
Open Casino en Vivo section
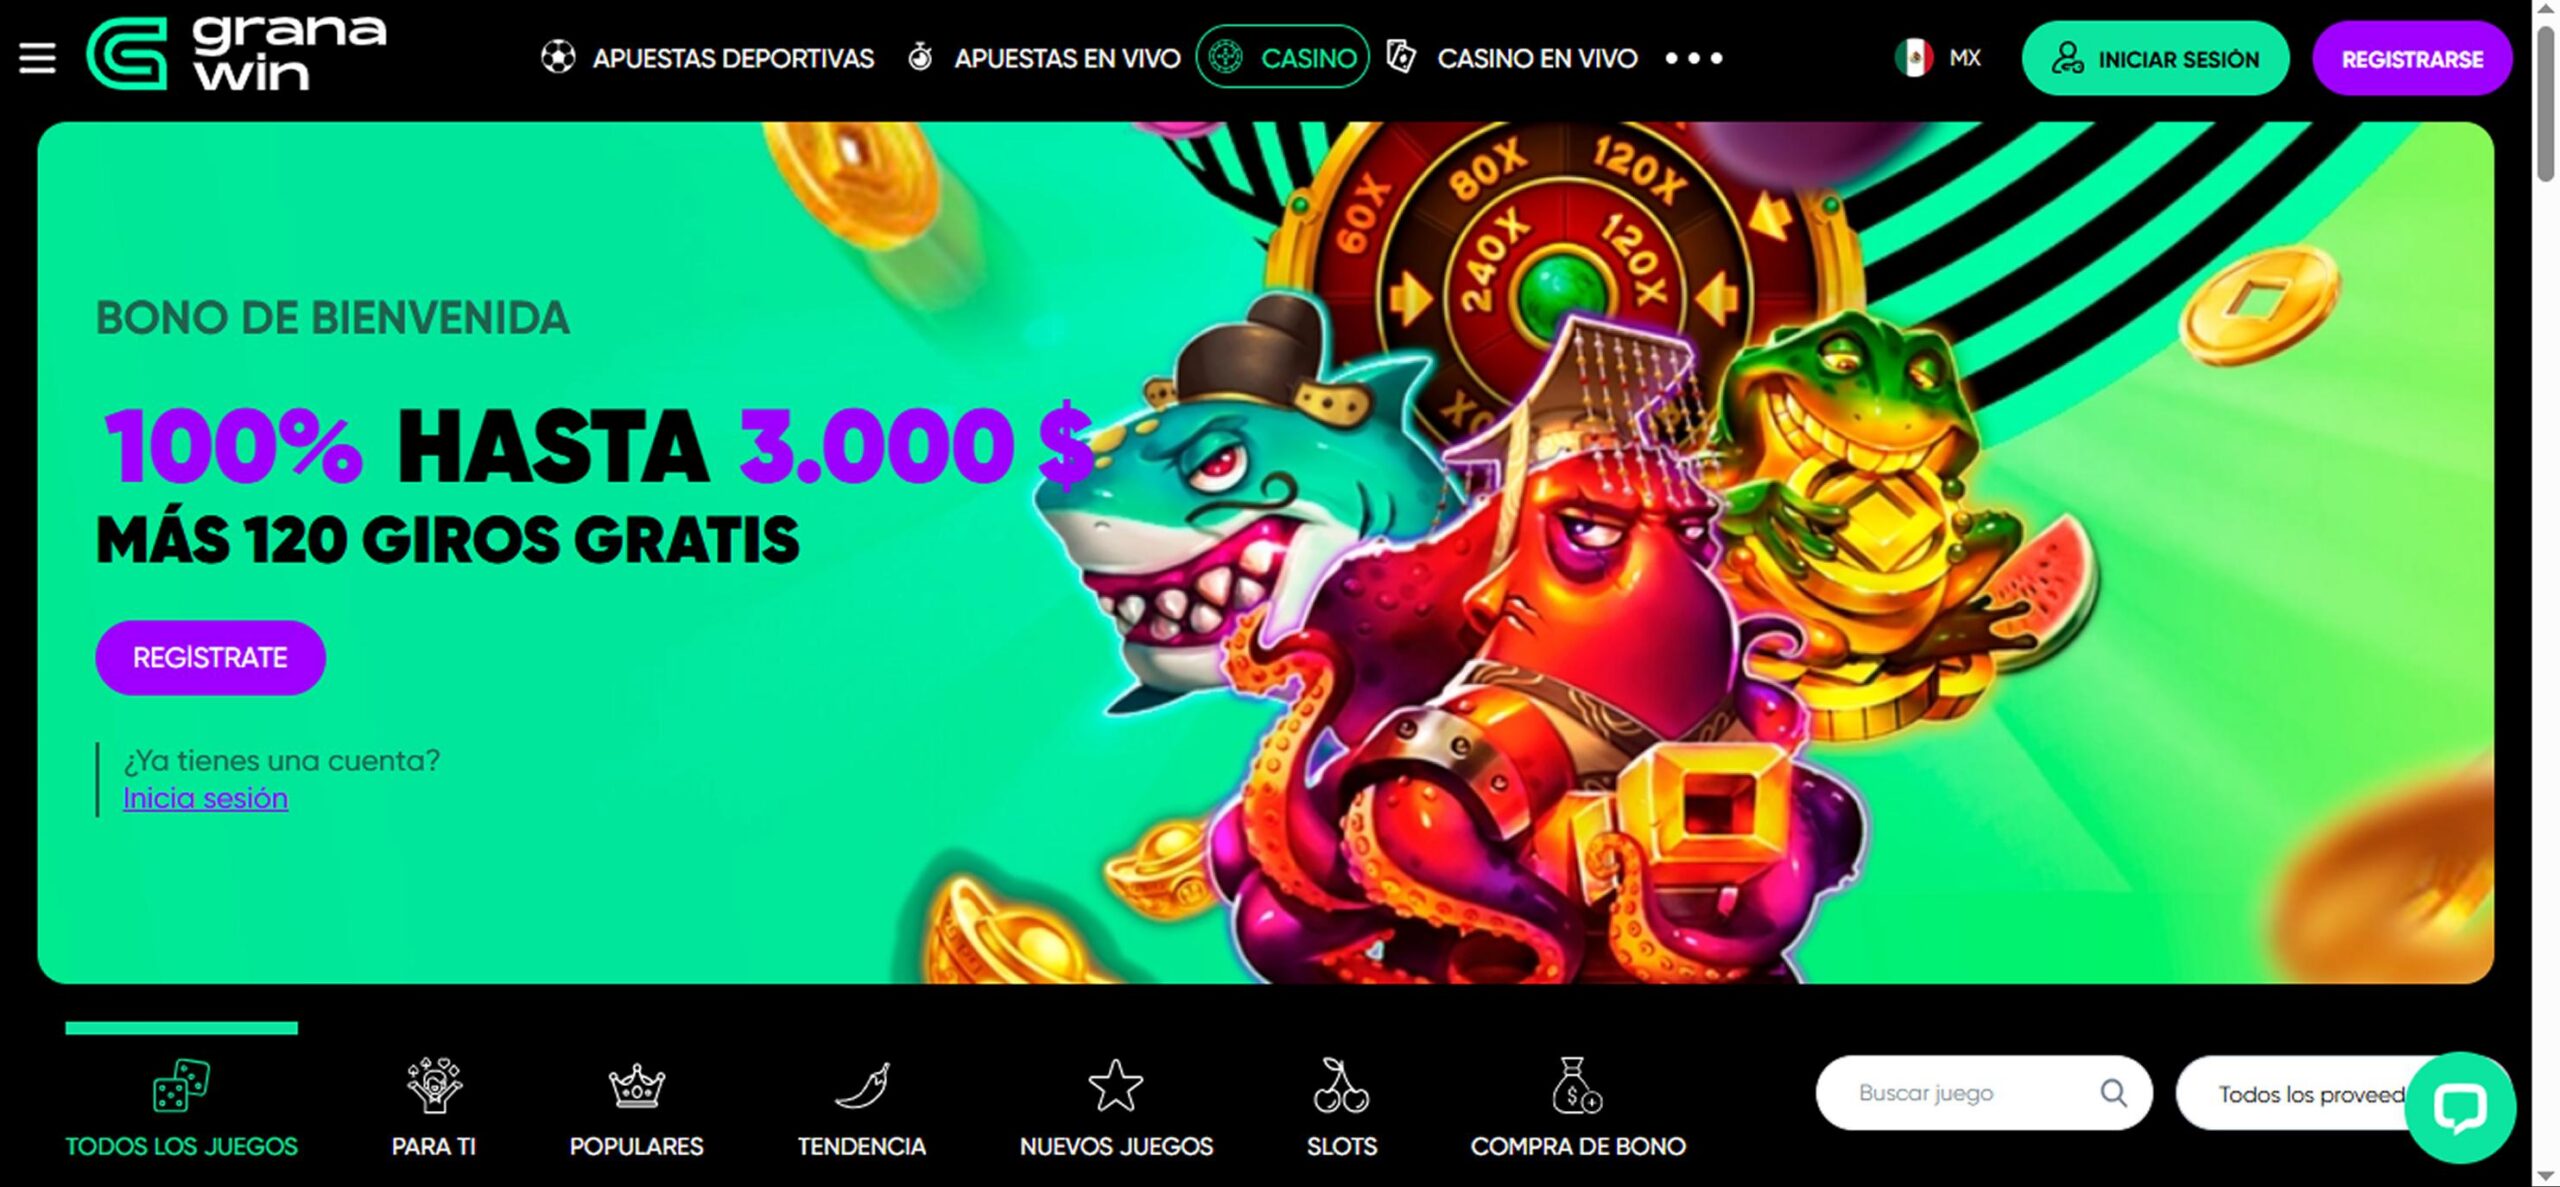click(x=1512, y=58)
